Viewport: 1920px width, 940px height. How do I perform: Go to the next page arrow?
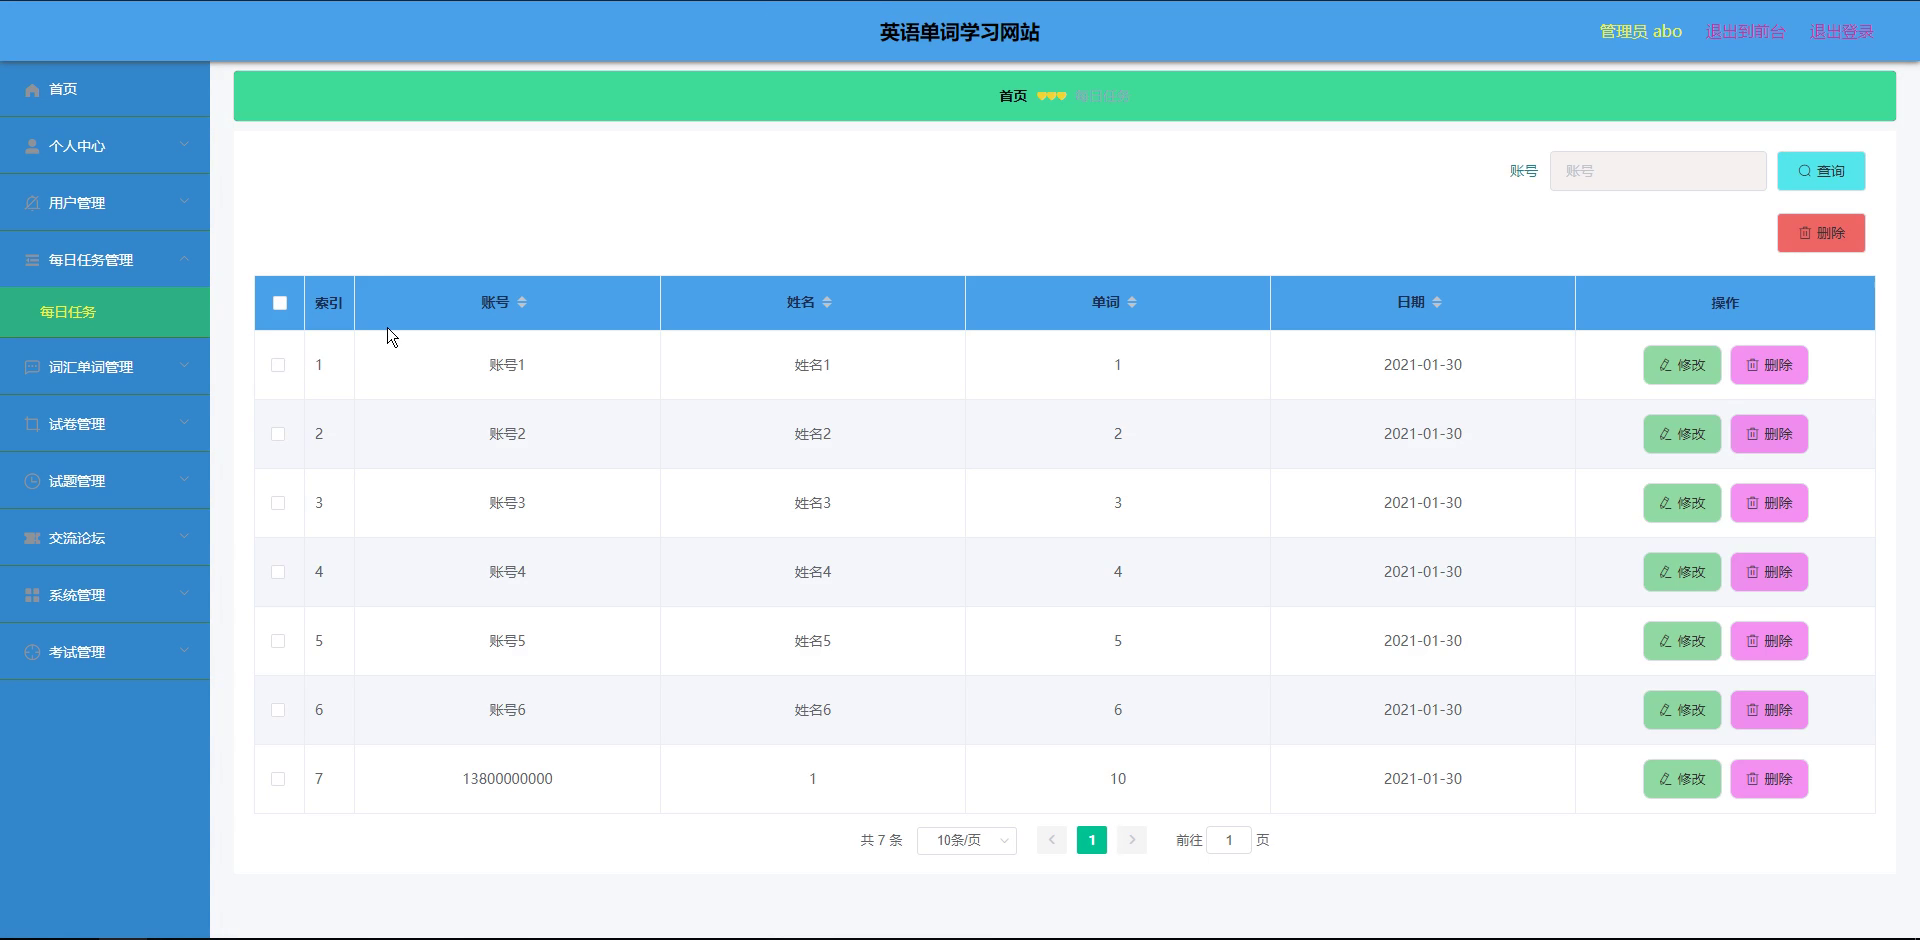point(1132,840)
